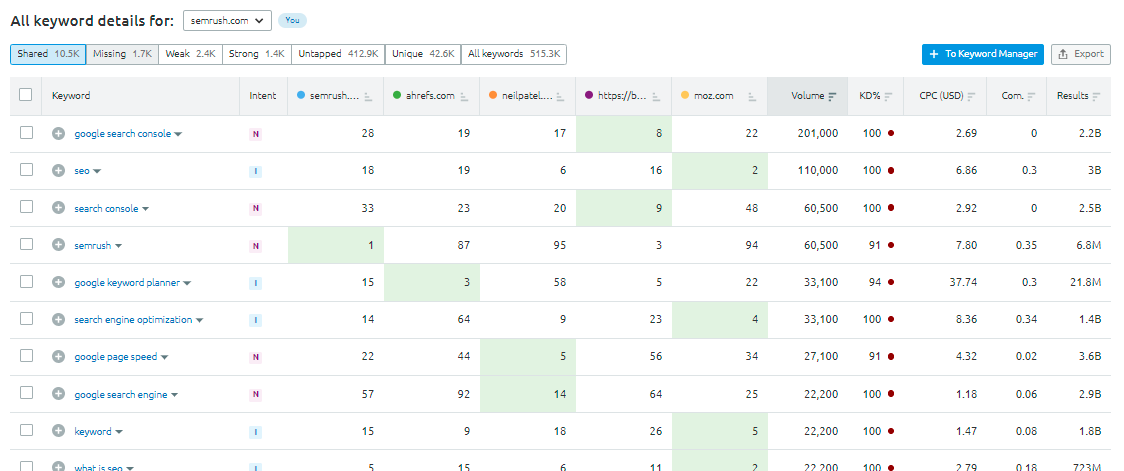Sort by the semrush.com column sort icon
Screen dimensions: 1124x471
coord(368,96)
